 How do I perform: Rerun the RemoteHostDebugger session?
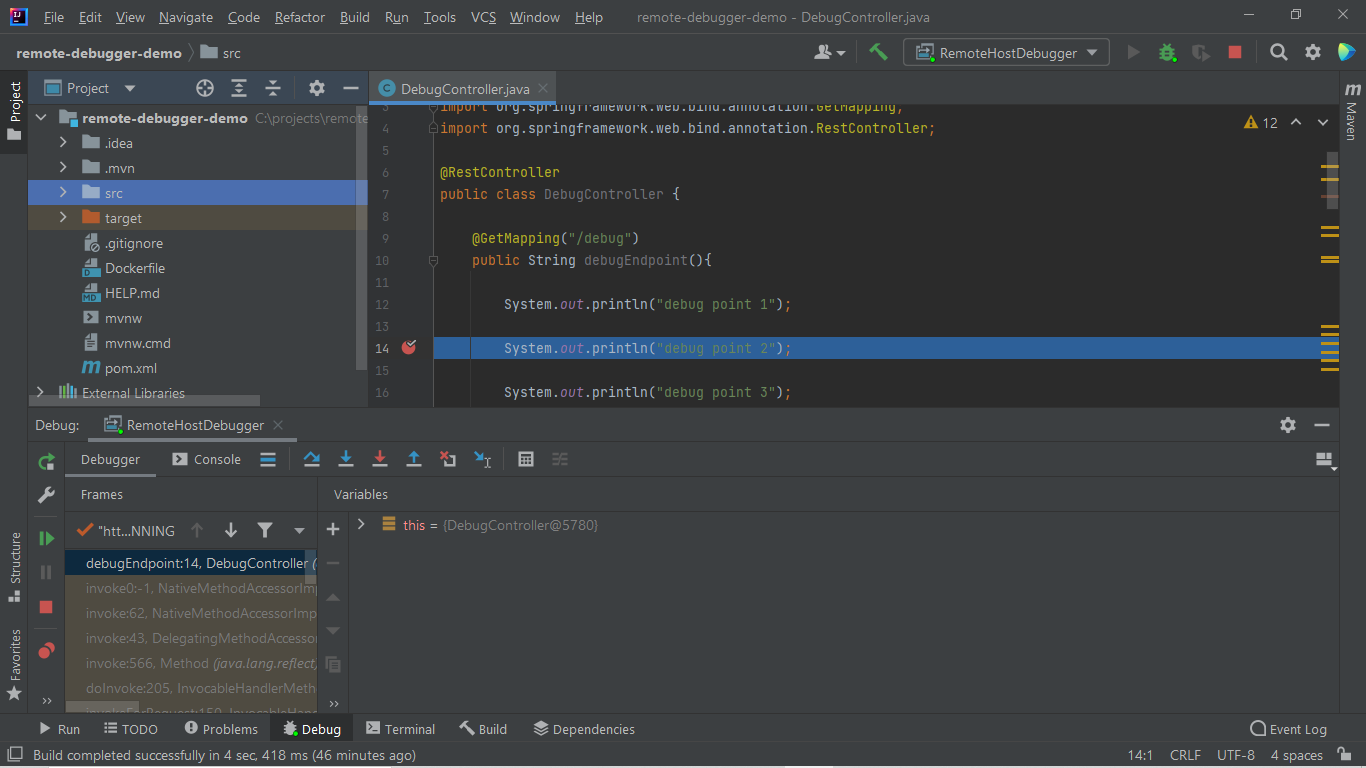(46, 461)
